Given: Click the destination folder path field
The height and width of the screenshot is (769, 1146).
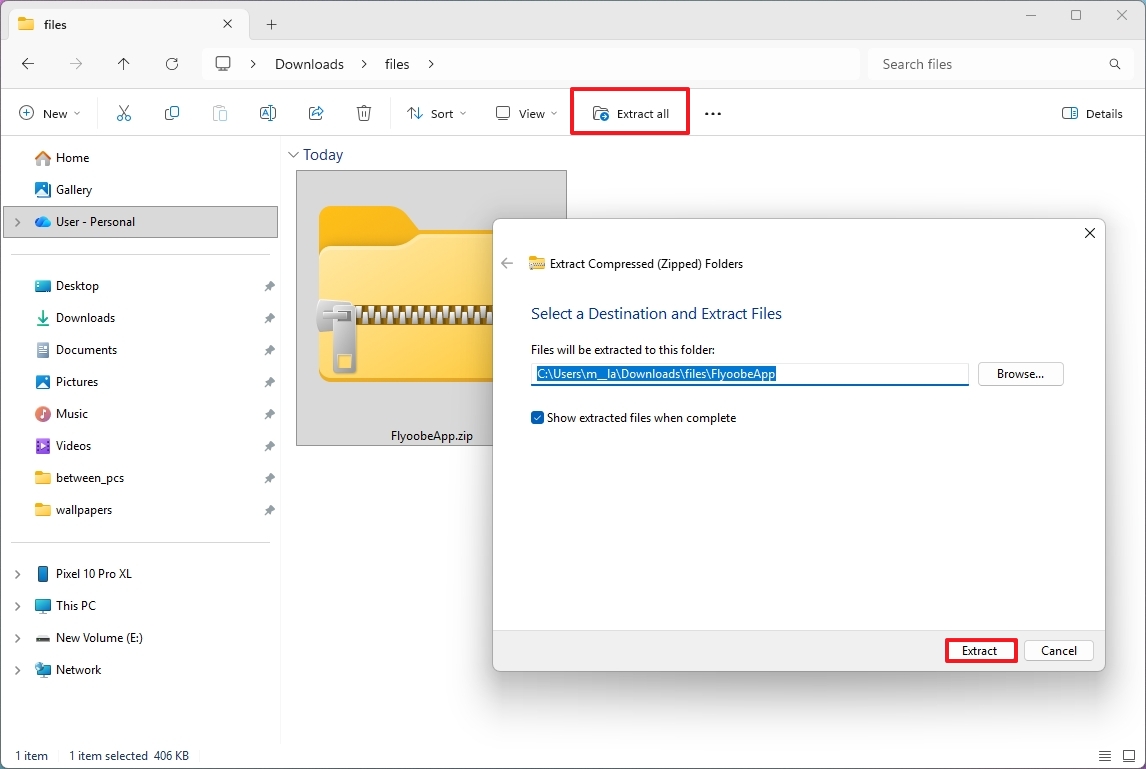Looking at the screenshot, I should coord(750,373).
